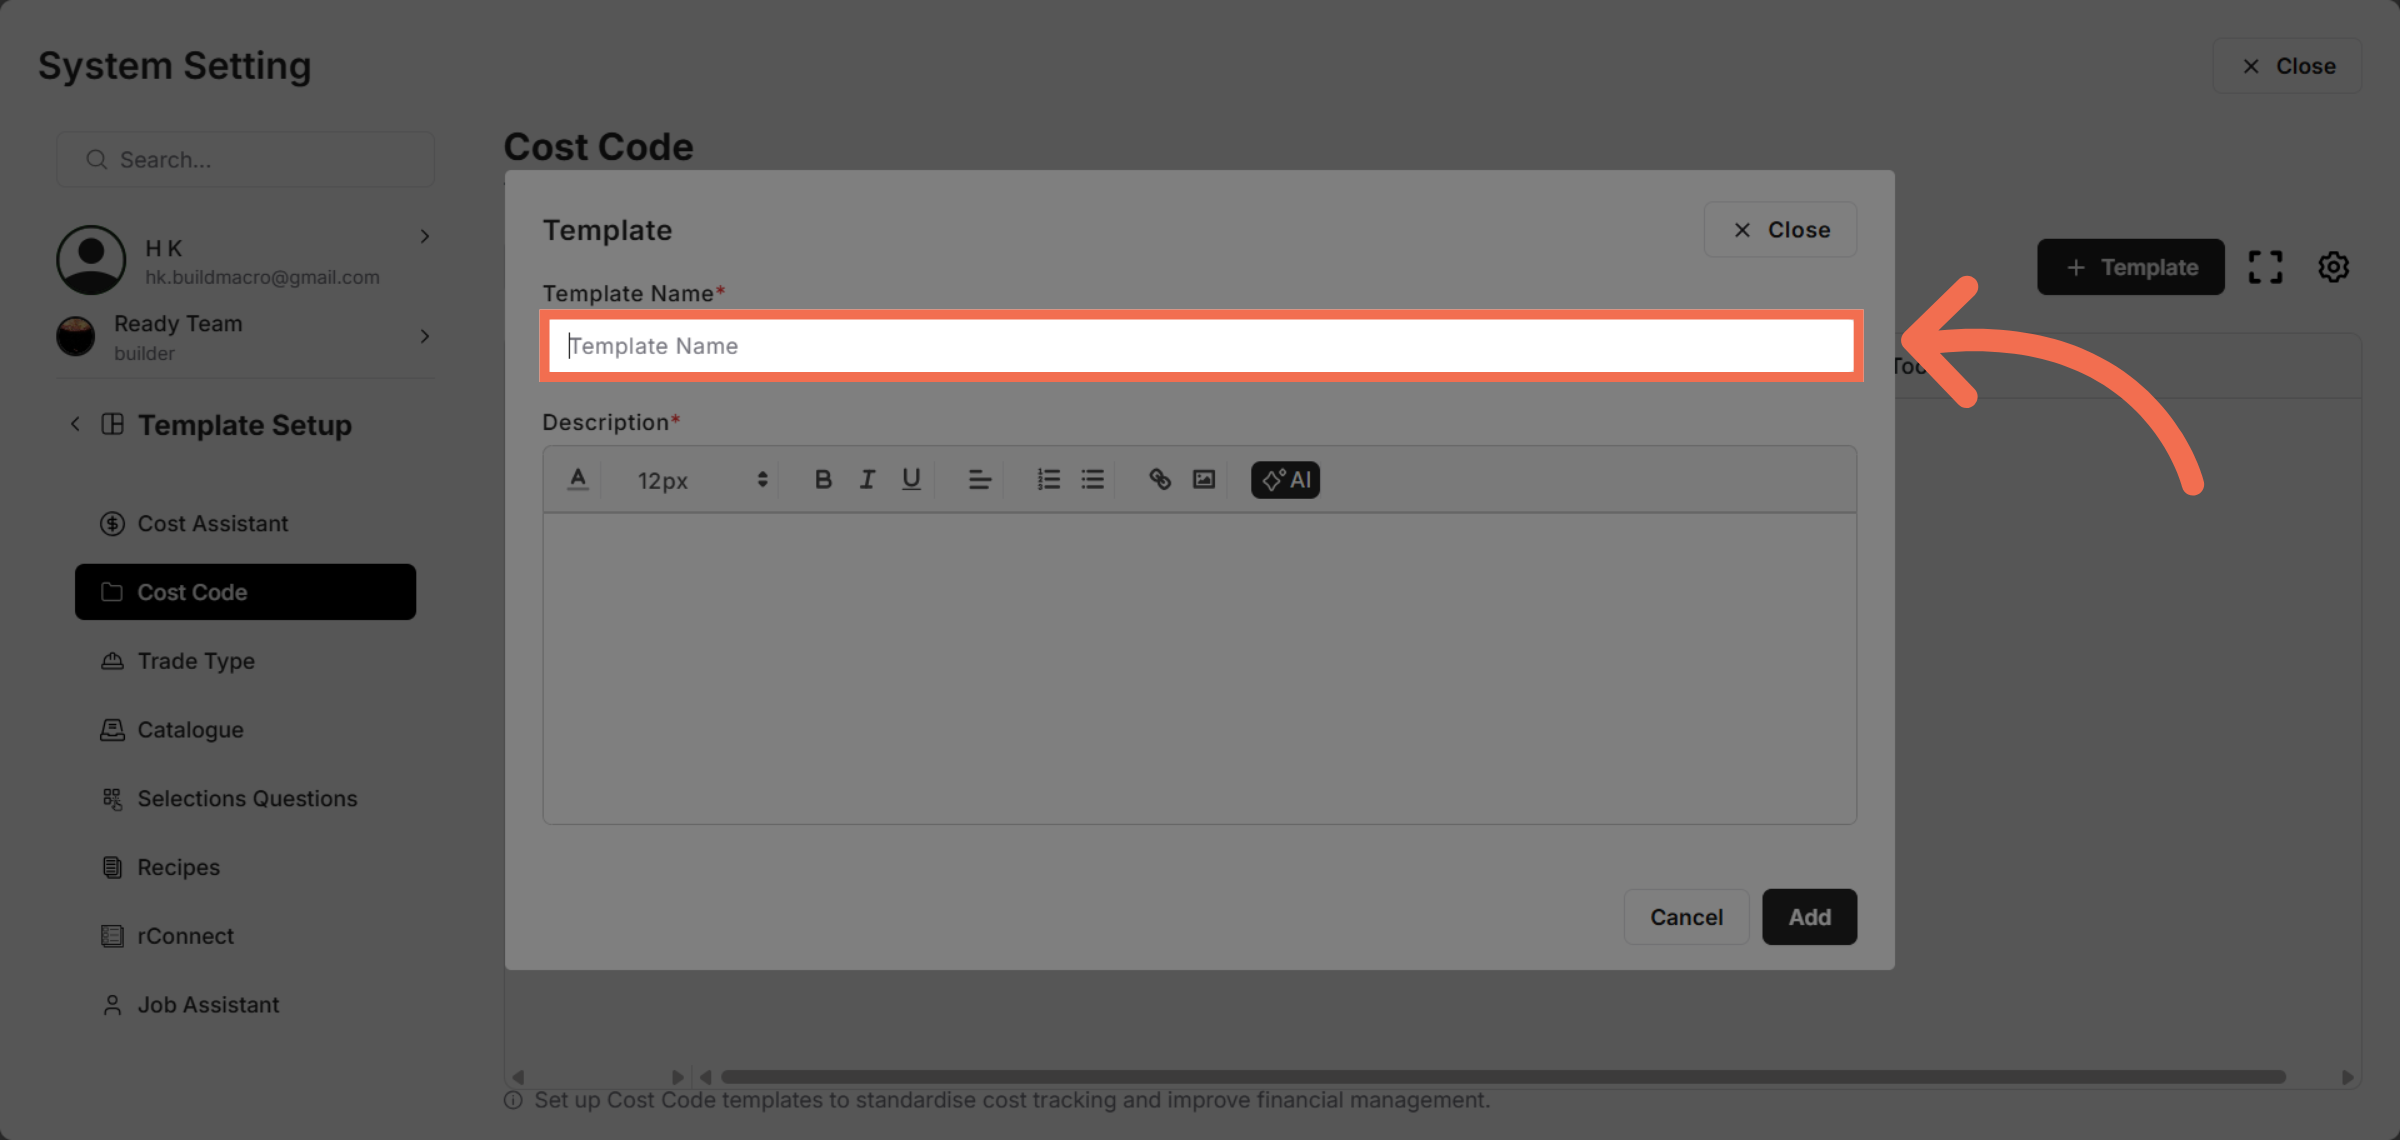Open Catalogue in sidebar
The width and height of the screenshot is (2400, 1140).
[x=190, y=730]
